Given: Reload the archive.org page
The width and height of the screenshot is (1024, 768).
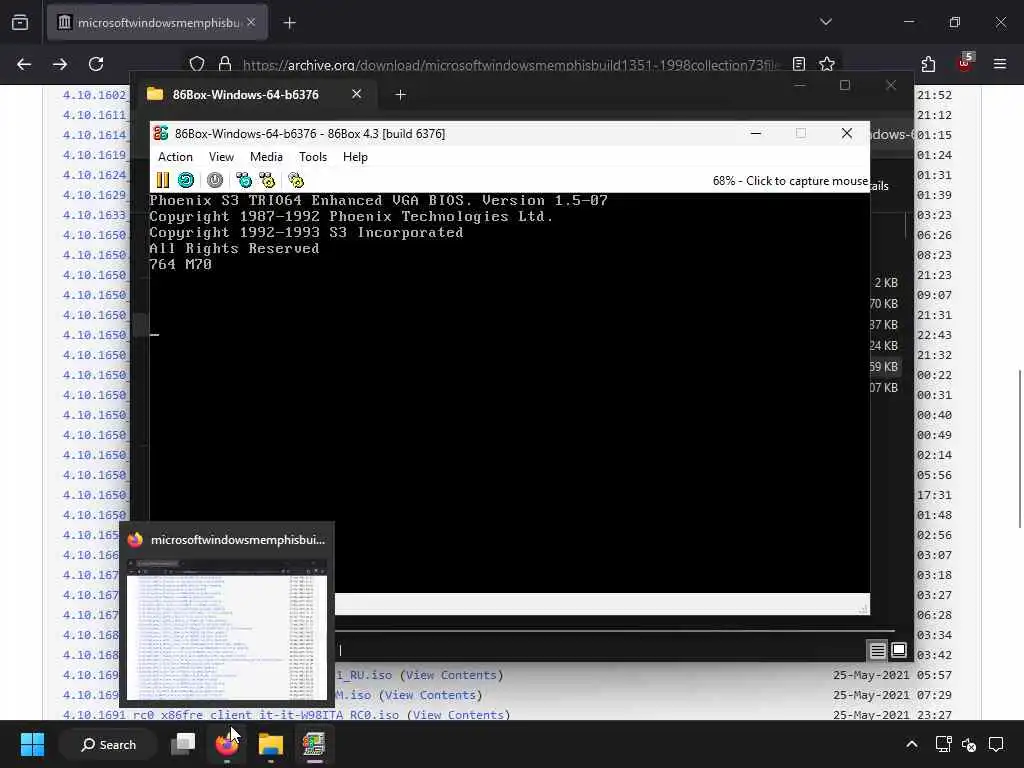Looking at the screenshot, I should pos(96,64).
